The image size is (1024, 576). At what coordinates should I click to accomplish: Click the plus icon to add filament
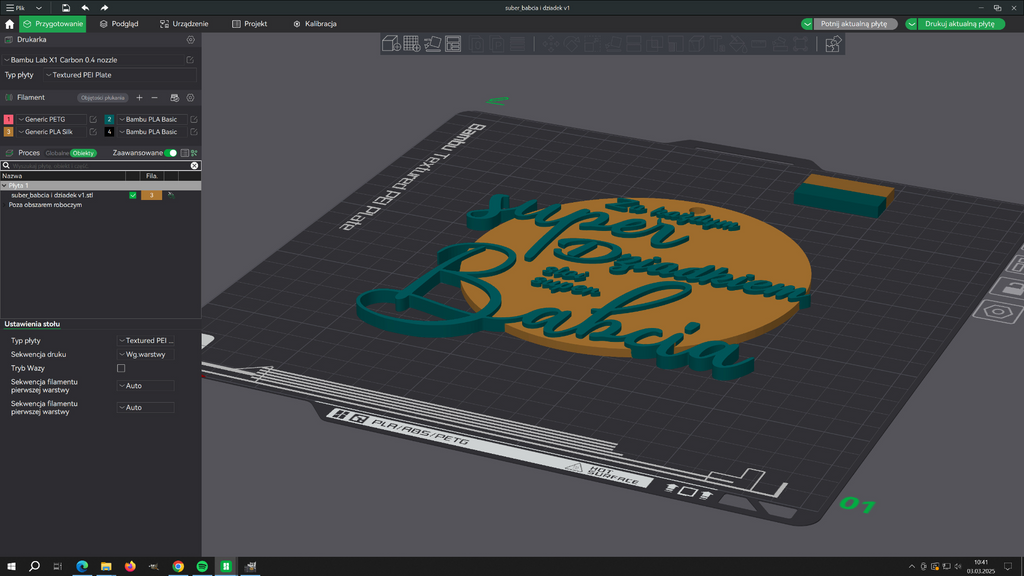pos(139,97)
